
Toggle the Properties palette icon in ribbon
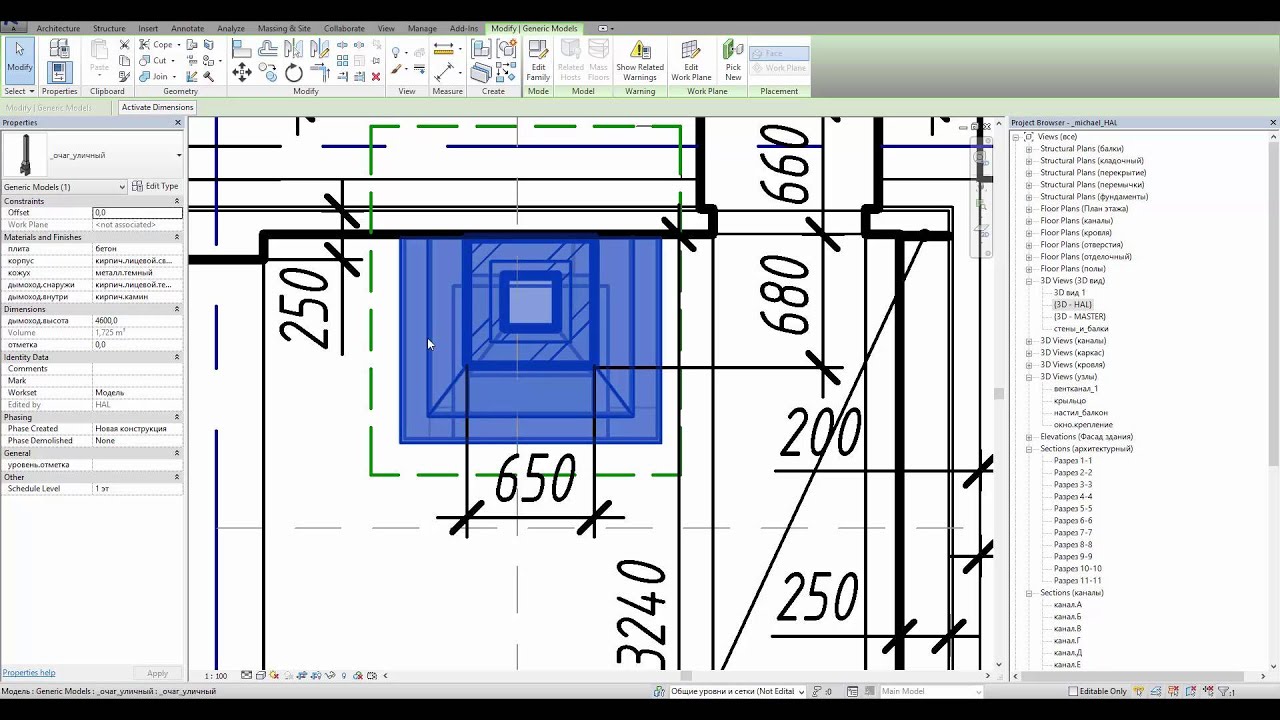tap(59, 72)
